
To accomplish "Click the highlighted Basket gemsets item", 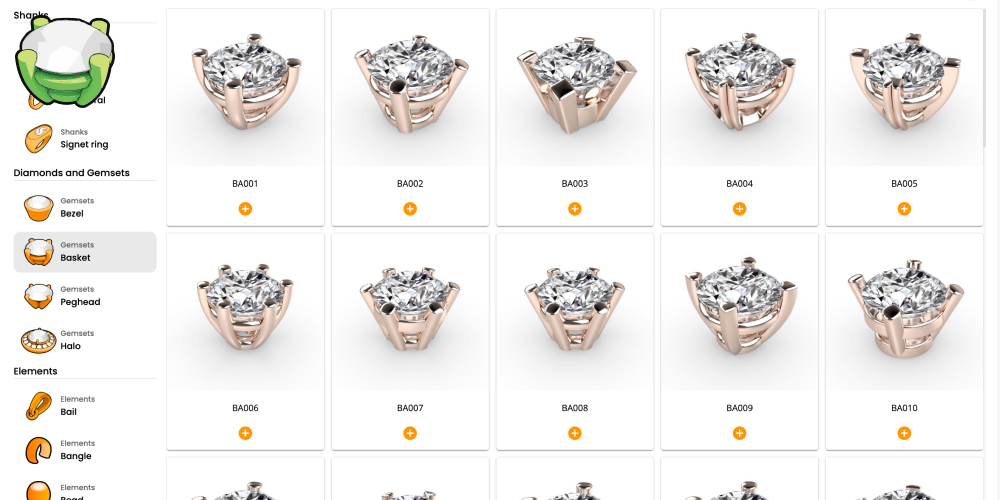I will point(85,252).
